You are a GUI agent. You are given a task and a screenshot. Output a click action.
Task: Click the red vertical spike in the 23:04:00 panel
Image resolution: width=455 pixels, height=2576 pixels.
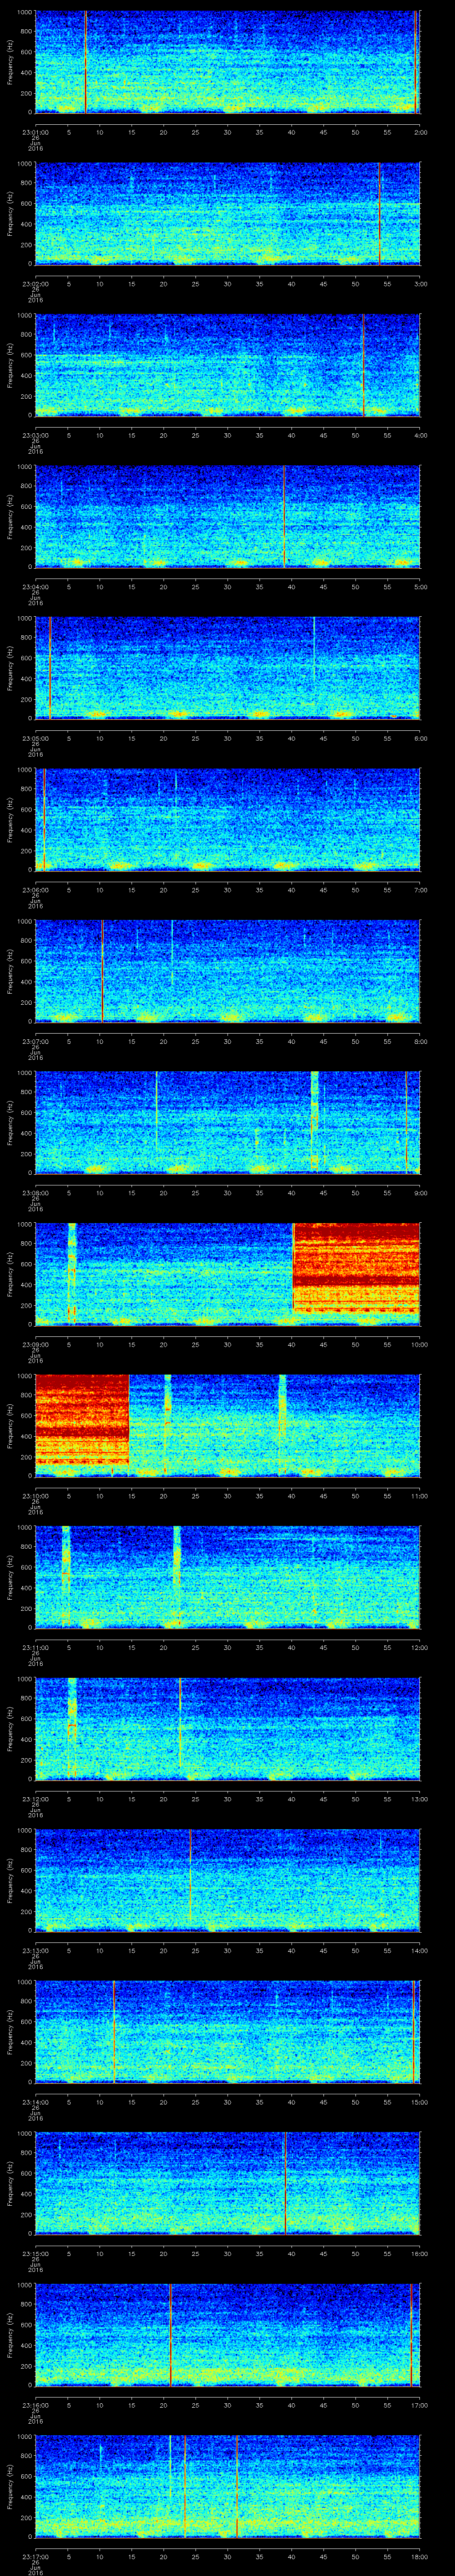click(x=284, y=516)
